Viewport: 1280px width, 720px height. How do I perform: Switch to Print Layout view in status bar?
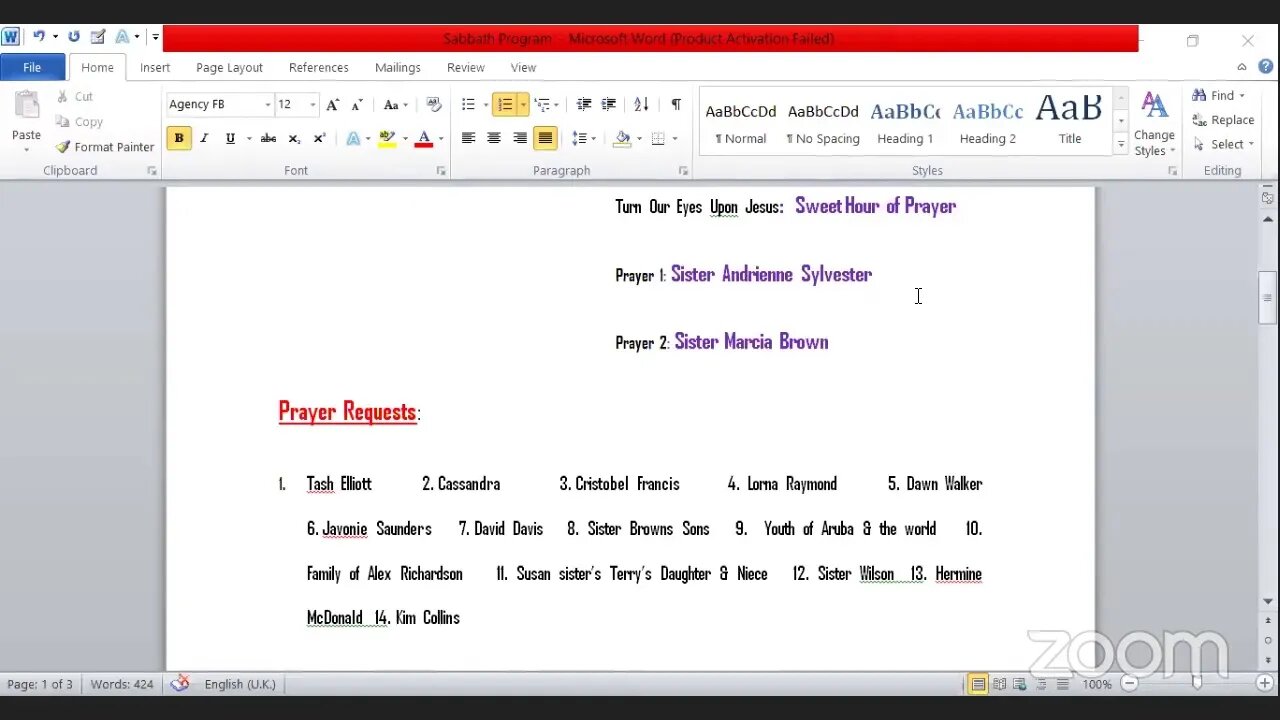(x=978, y=684)
